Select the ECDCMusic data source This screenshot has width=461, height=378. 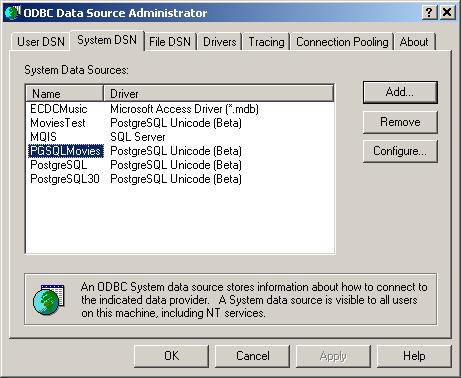pyautogui.click(x=59, y=109)
